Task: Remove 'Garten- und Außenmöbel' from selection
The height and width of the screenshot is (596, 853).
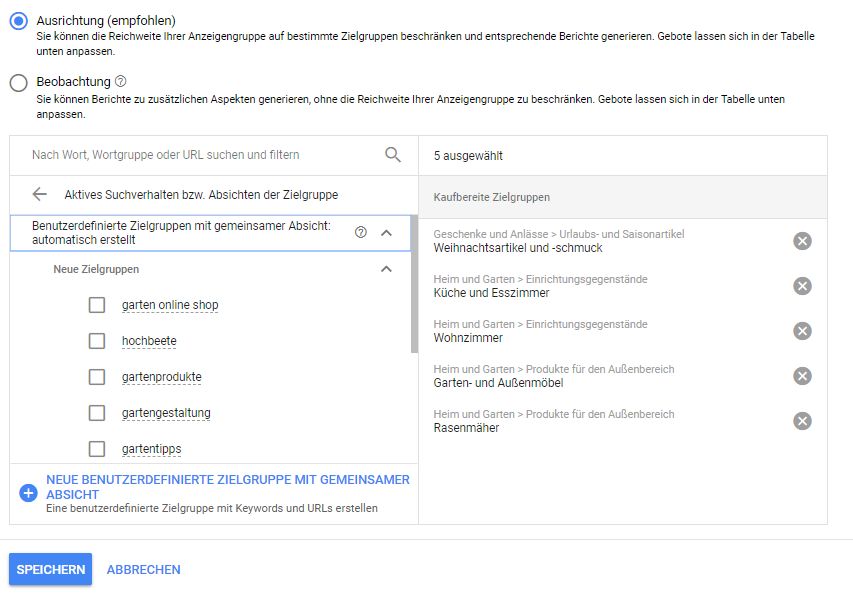Action: 802,376
